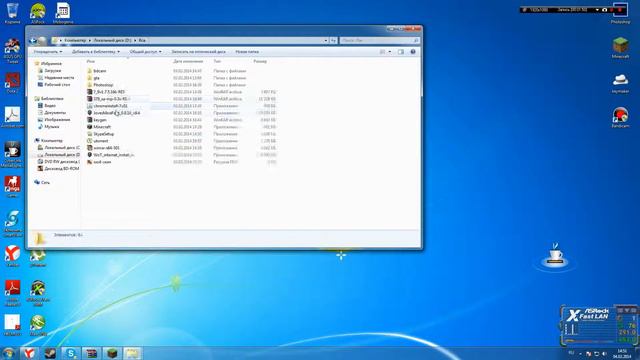Open the Acrobat.com desktop shortcut
This screenshot has height=360, width=640.
pos(12,117)
